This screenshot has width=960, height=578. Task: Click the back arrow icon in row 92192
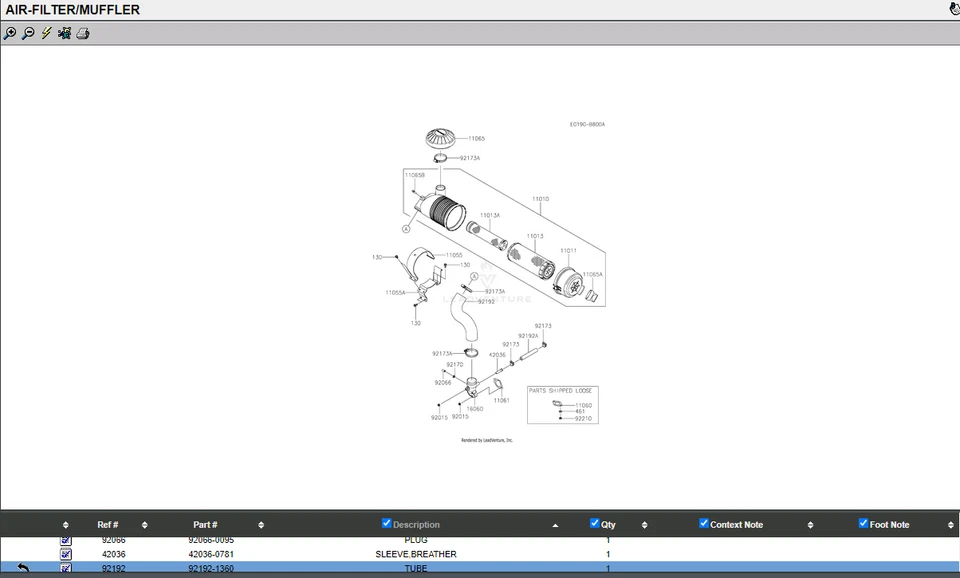[x=23, y=568]
